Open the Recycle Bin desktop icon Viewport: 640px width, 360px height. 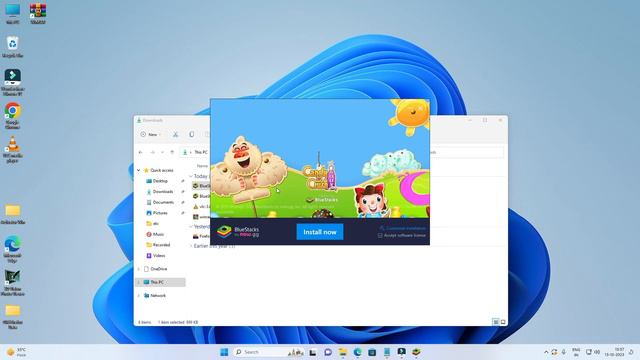[13, 47]
